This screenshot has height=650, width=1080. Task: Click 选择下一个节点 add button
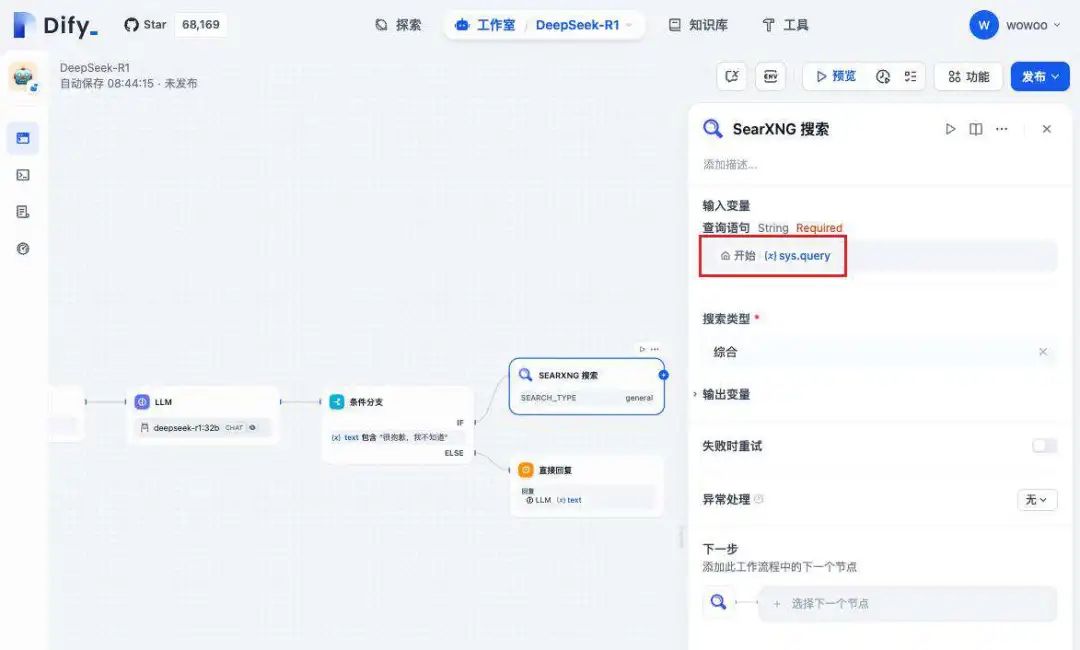pyautogui.click(x=907, y=603)
